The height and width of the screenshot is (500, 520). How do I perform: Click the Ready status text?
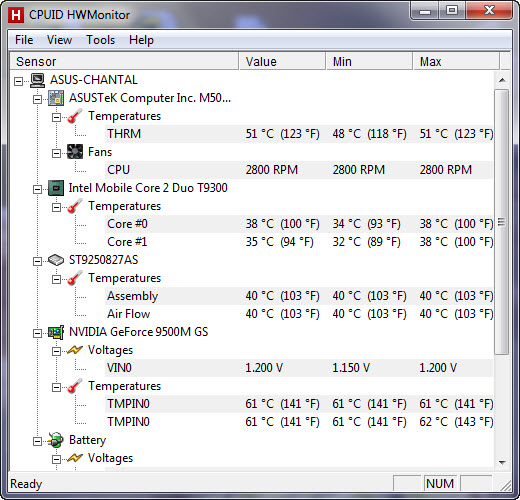tap(26, 484)
